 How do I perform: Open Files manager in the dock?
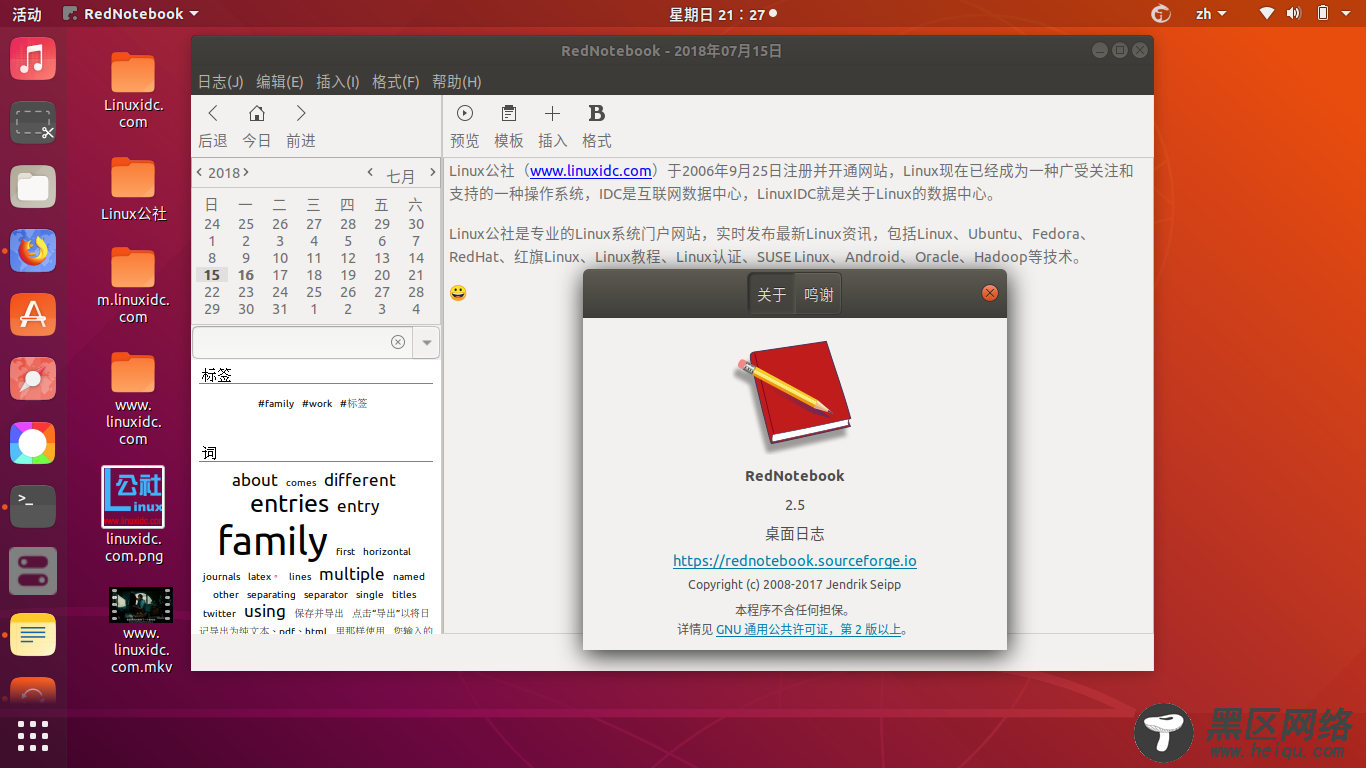click(33, 187)
